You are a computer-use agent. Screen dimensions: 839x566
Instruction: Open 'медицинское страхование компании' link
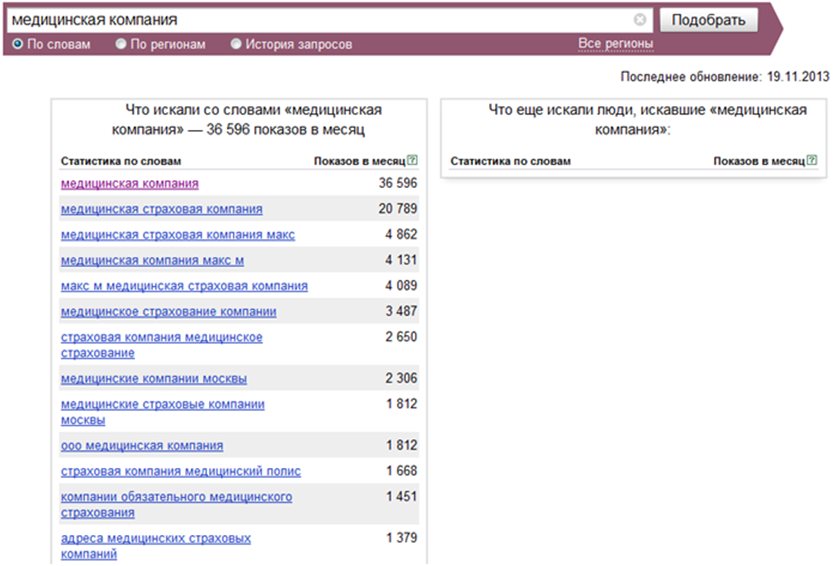pos(169,312)
